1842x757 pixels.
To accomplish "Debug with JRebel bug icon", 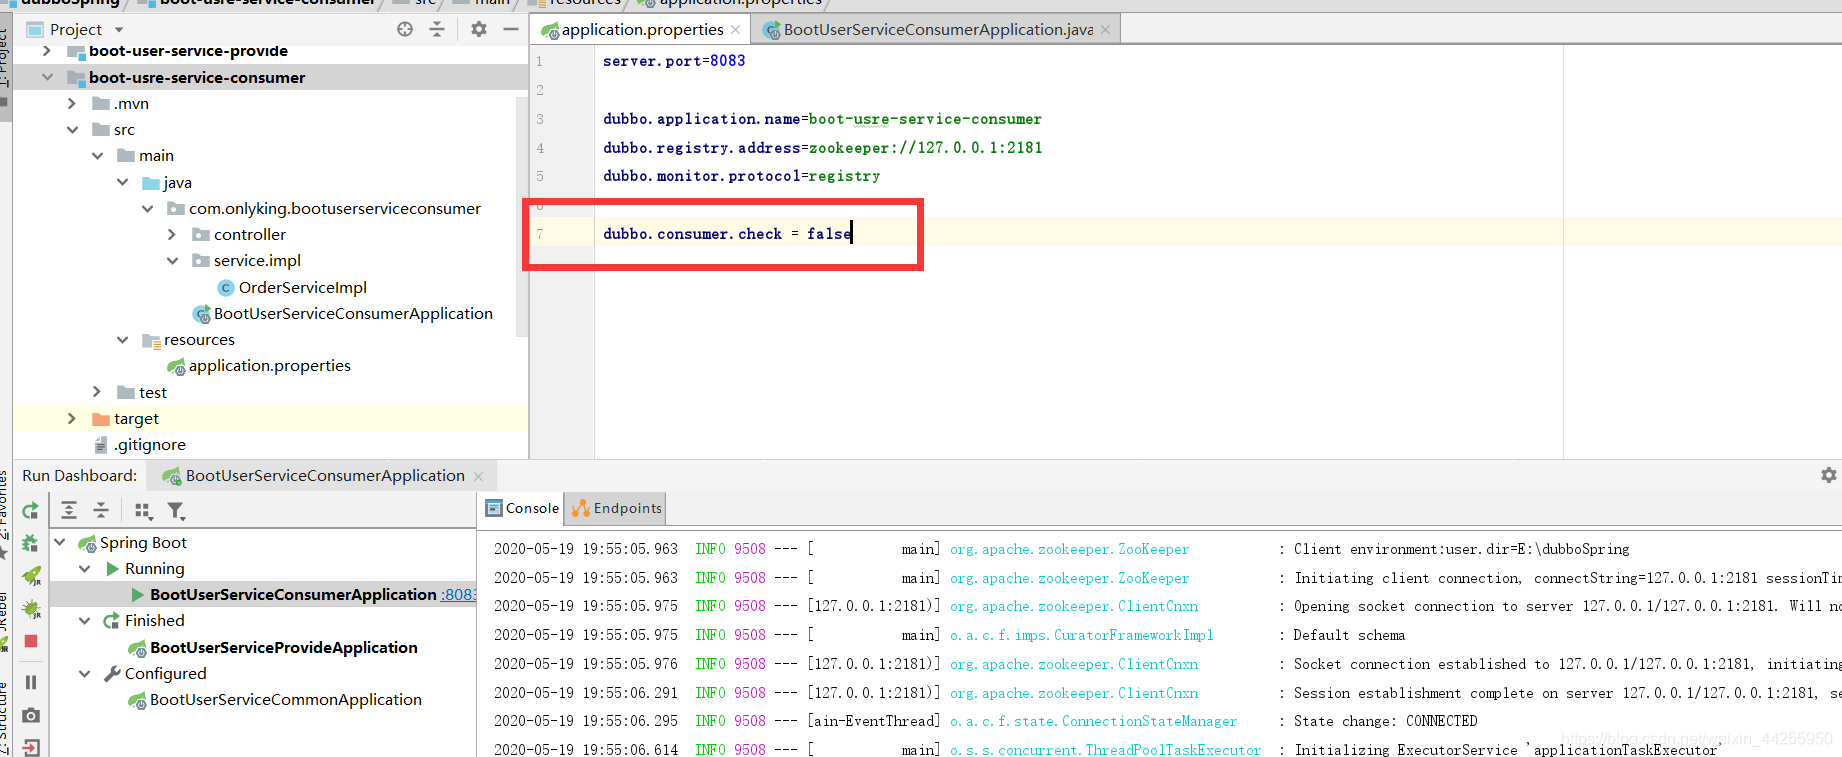I will (x=31, y=609).
